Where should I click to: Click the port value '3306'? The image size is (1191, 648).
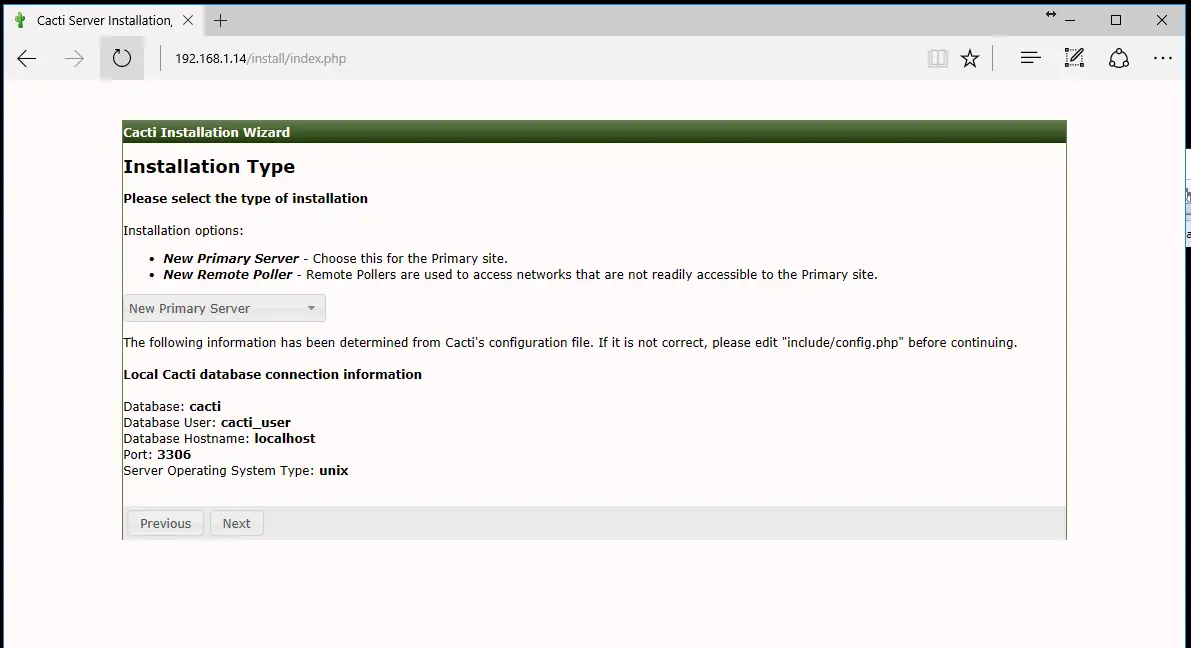point(174,454)
